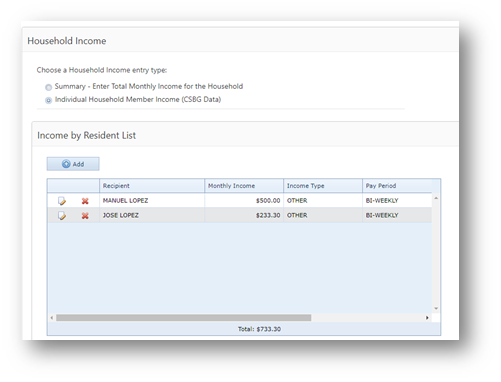This screenshot has width=501, height=382.
Task: Edit the MANUEL LOPEZ income row
Action: click(62, 201)
